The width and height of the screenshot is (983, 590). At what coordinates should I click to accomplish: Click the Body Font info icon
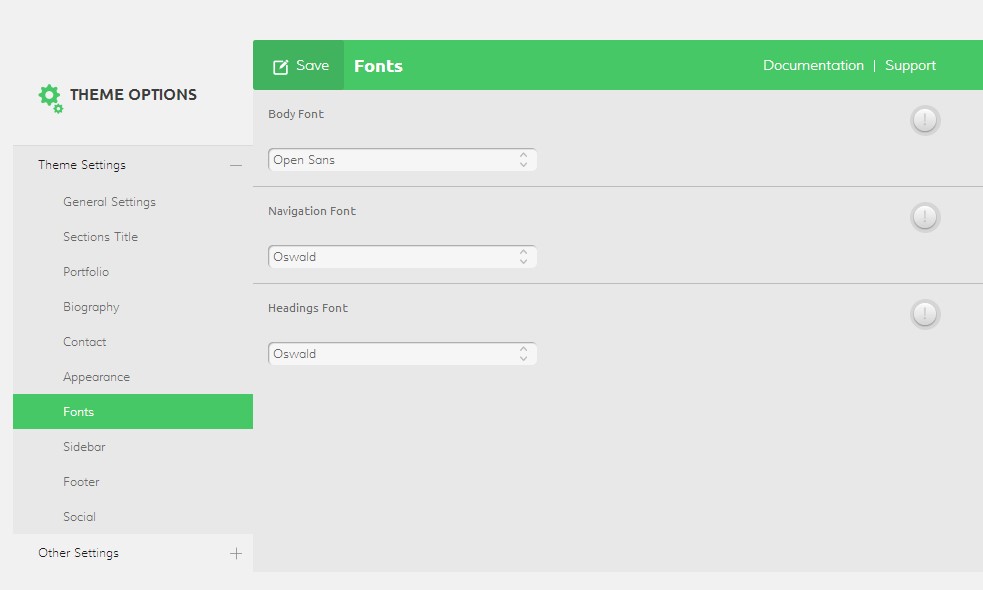[x=925, y=120]
